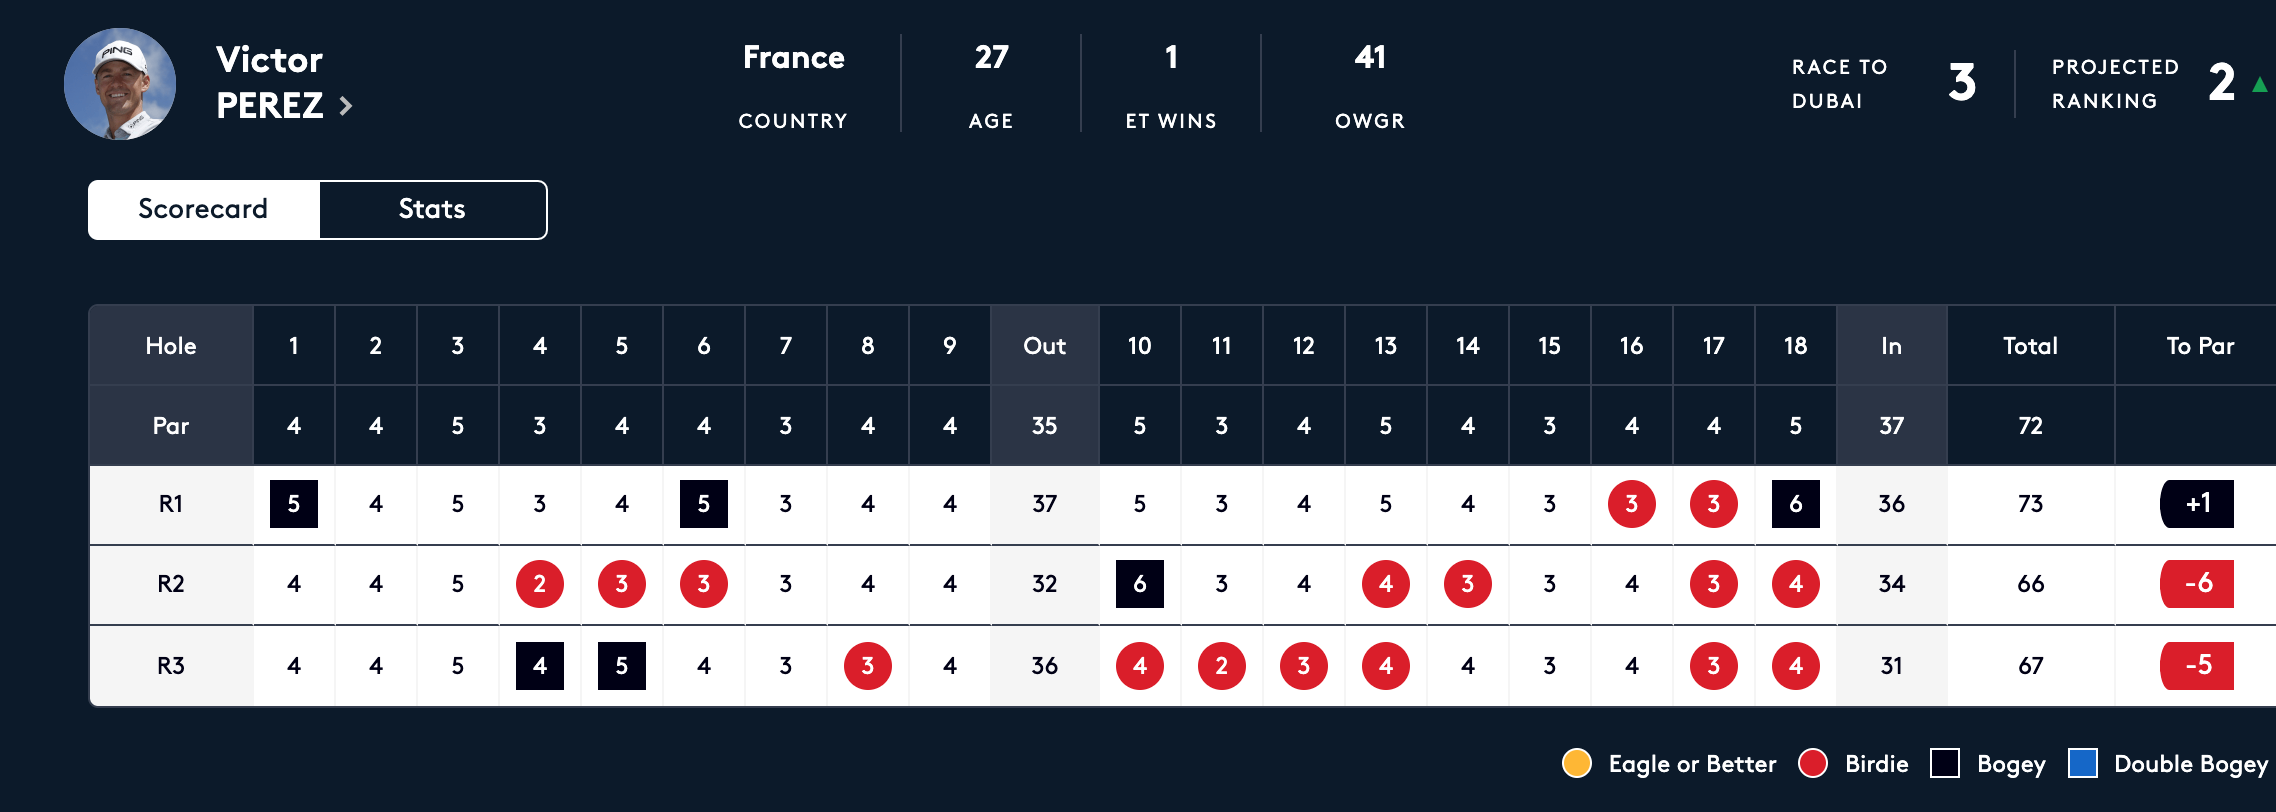The height and width of the screenshot is (812, 2276).
Task: Open Victor Perez profile via chevron arrow
Action: point(346,106)
